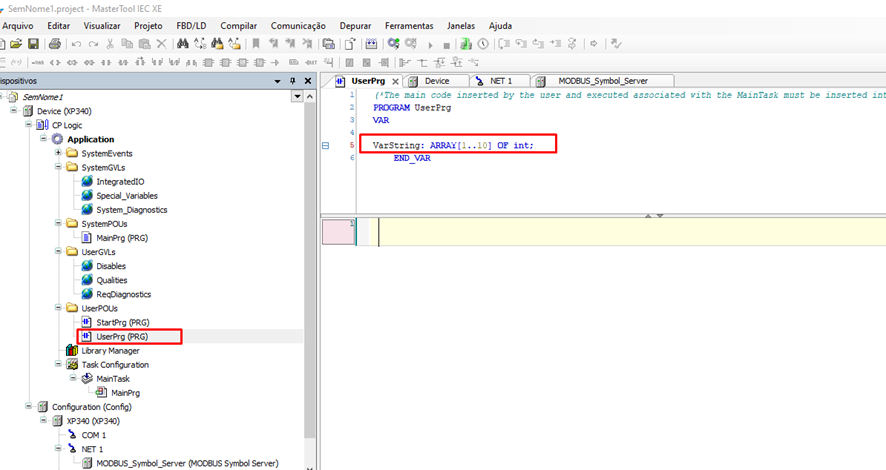The width and height of the screenshot is (886, 470).
Task: Pin the devices panel with pushpin icon
Action: [292, 80]
